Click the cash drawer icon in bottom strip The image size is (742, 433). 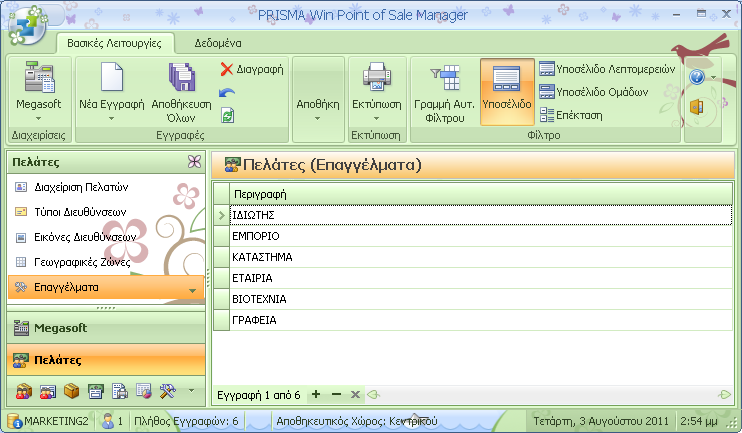(96, 391)
